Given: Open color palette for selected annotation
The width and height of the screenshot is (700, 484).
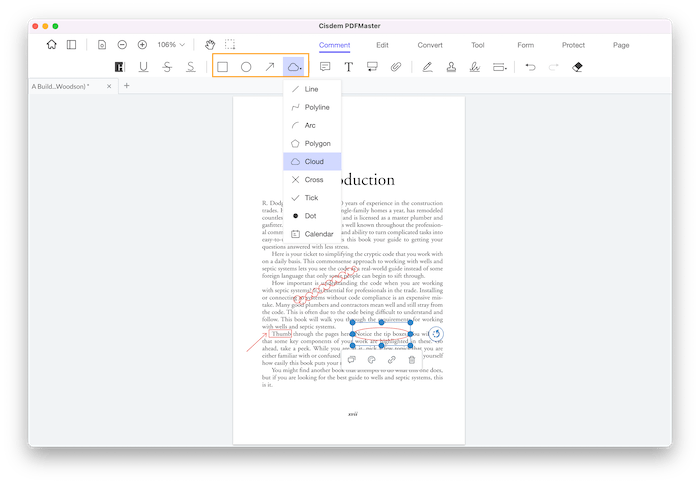Looking at the screenshot, I should point(371,360).
